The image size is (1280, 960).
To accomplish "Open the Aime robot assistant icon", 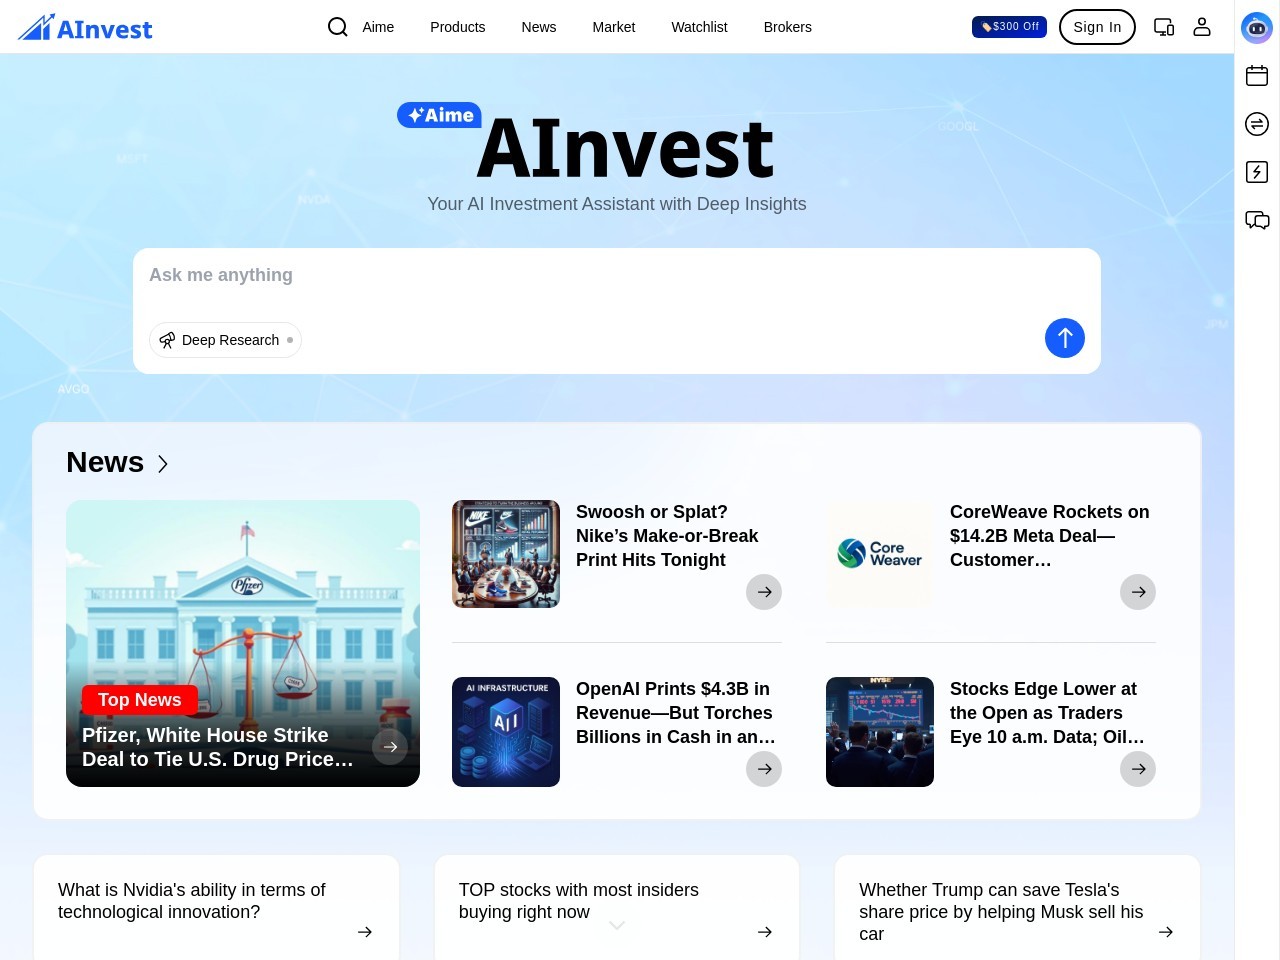I will coord(1257,27).
